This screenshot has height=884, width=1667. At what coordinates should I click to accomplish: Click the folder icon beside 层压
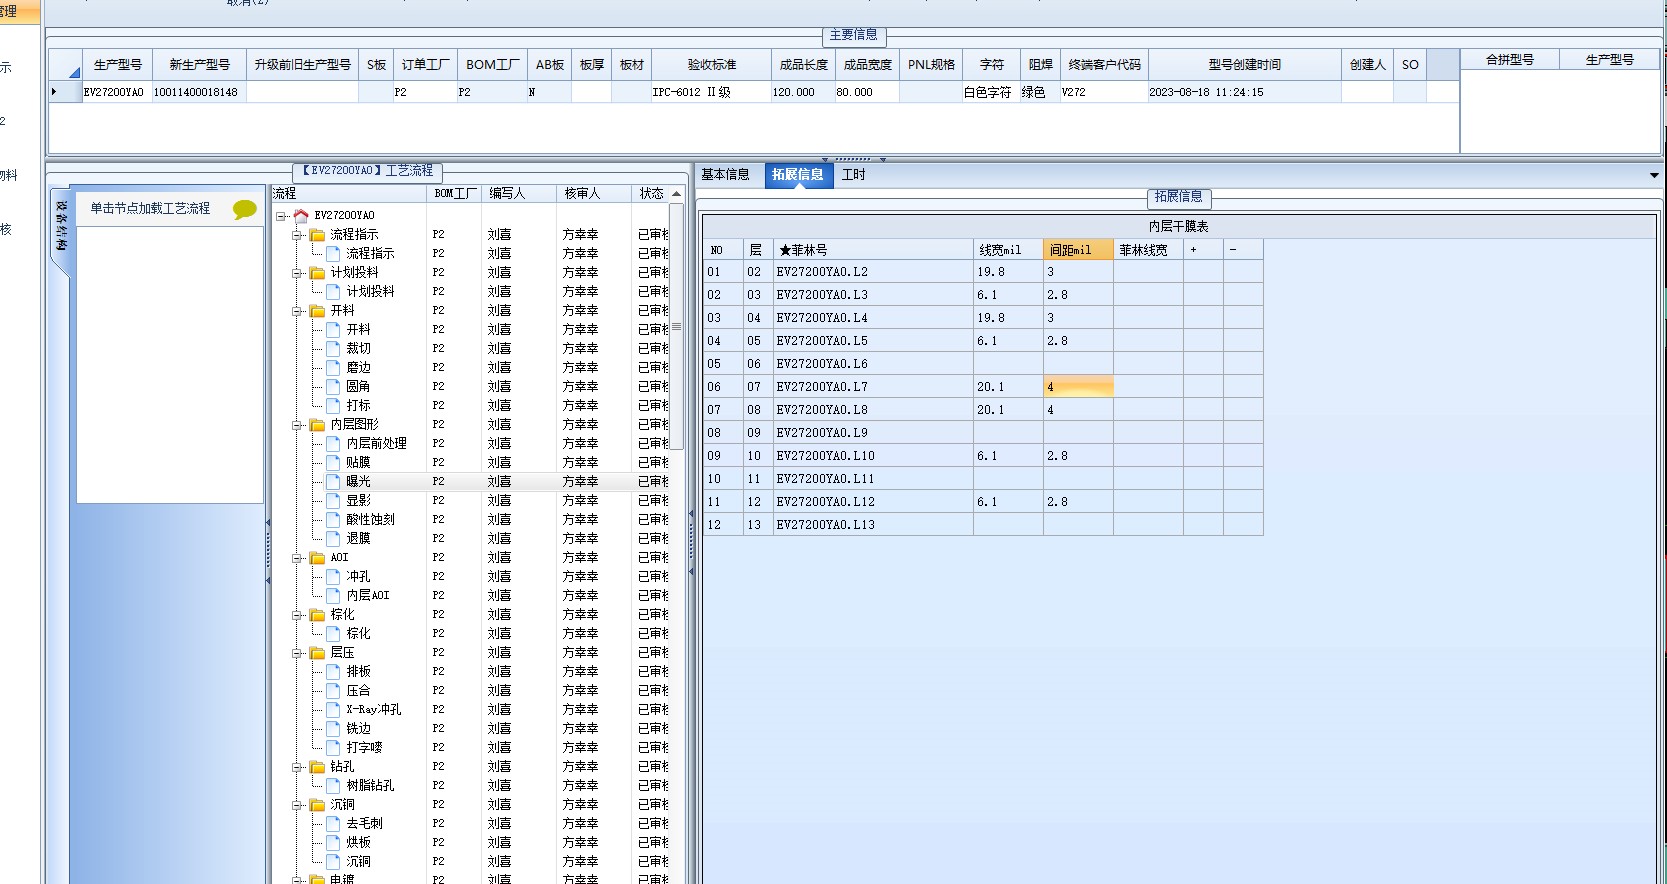tap(317, 652)
